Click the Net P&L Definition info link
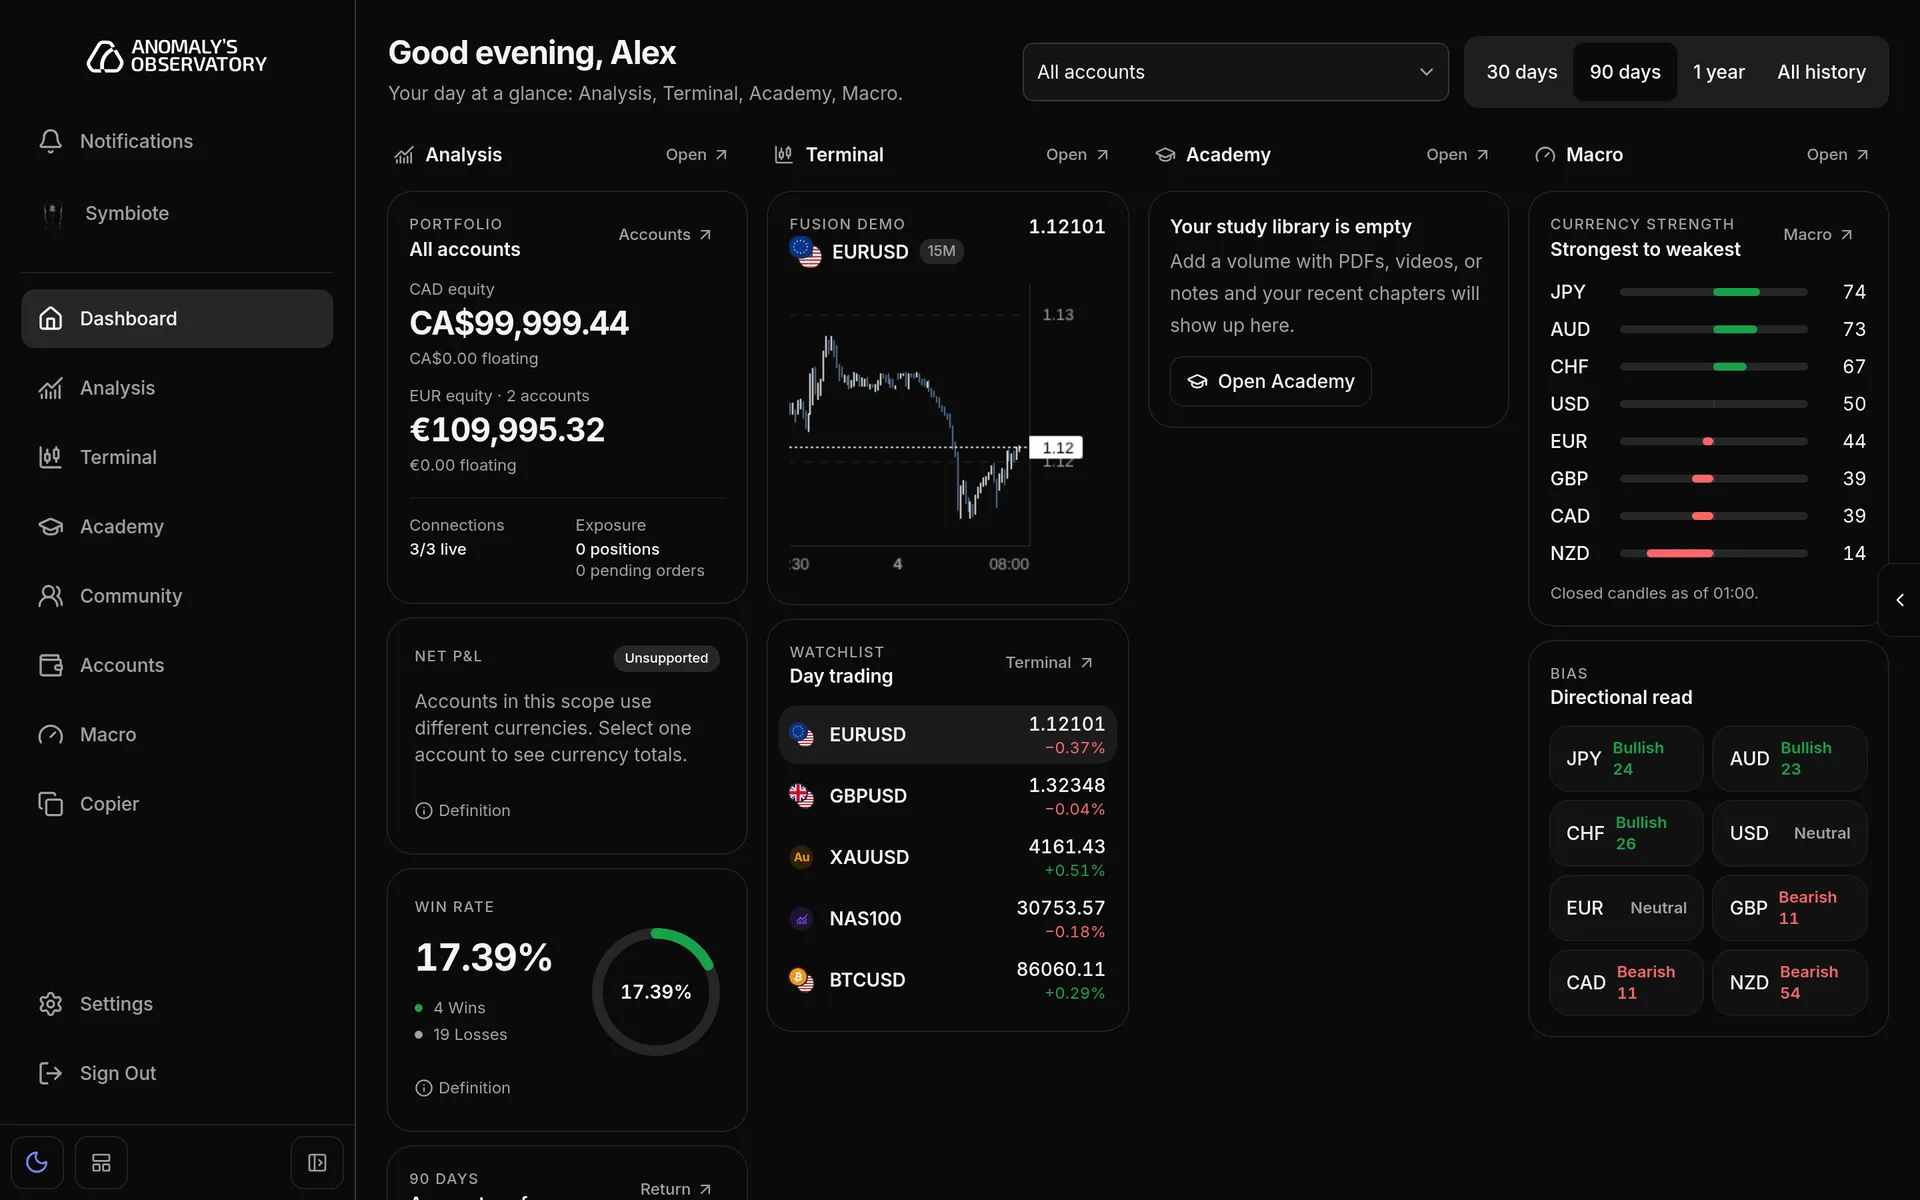1920x1200 pixels. click(x=463, y=811)
